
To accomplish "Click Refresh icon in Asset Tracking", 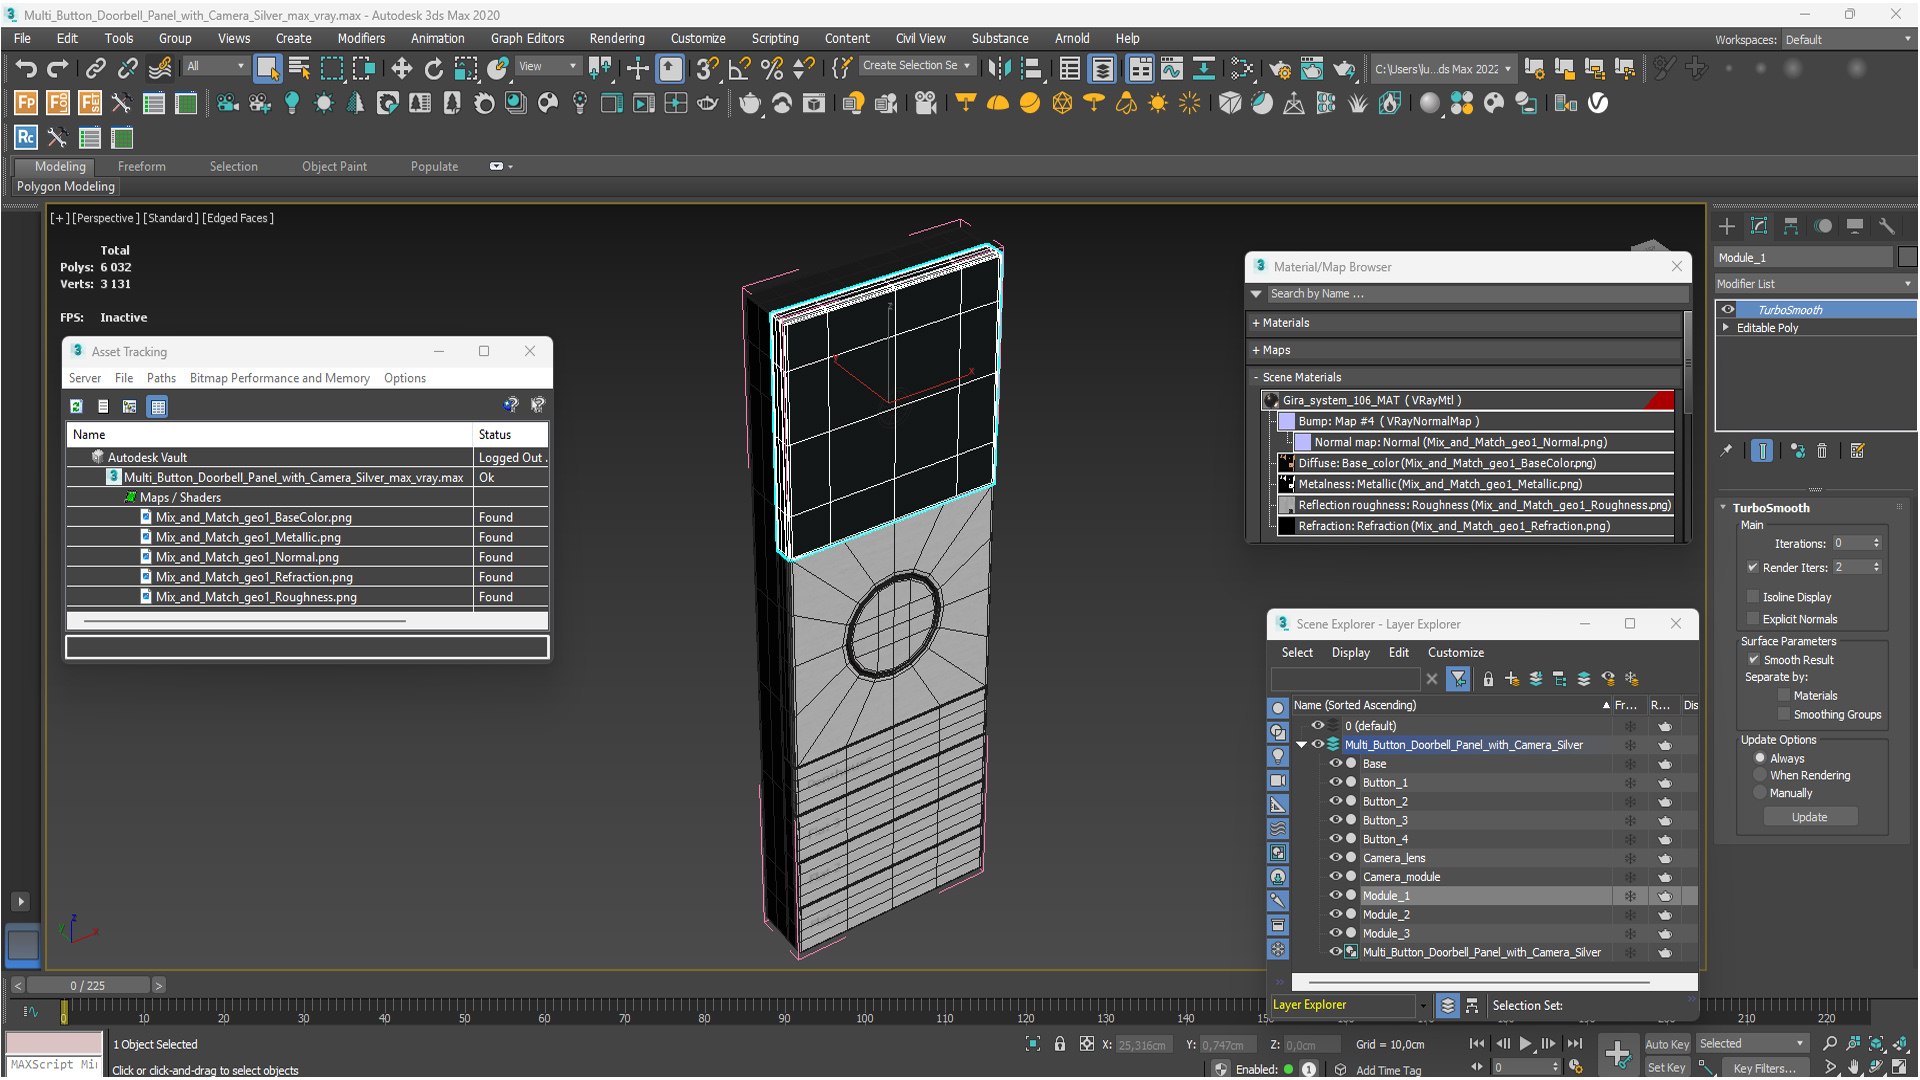I will (76, 406).
